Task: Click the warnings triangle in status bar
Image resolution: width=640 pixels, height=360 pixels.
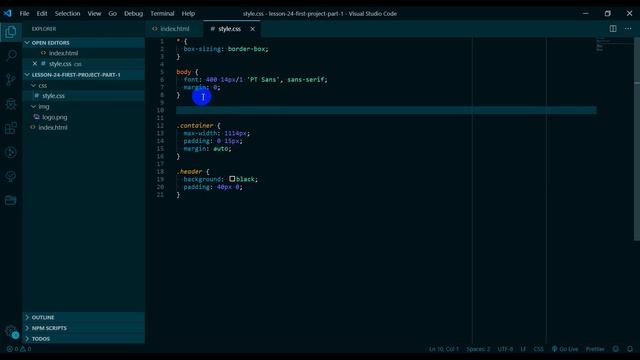Action: pos(23,349)
